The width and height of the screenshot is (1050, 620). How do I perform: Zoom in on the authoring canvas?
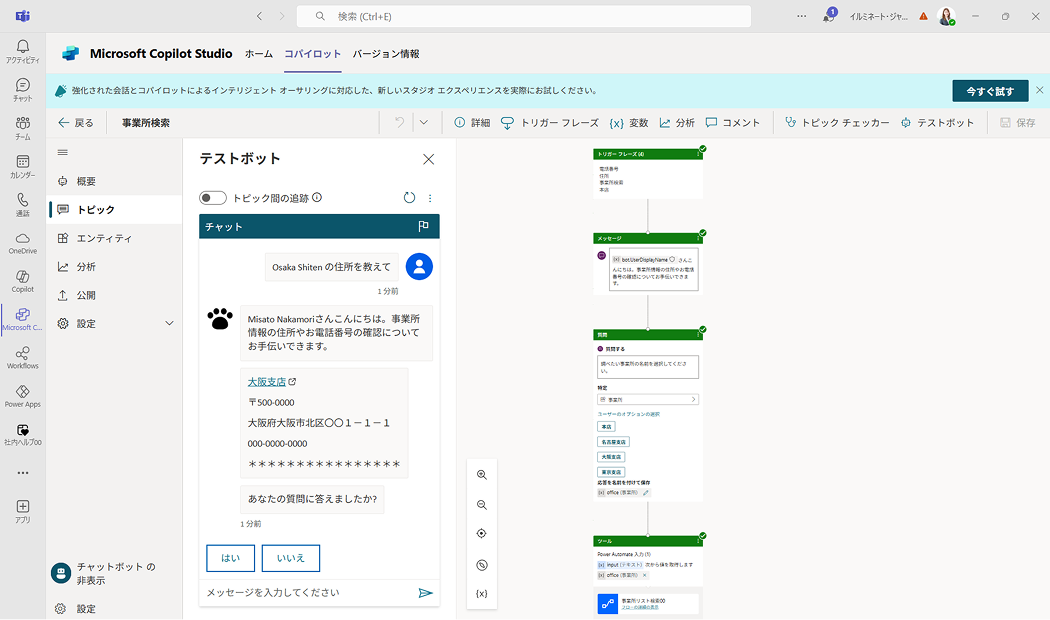[481, 475]
